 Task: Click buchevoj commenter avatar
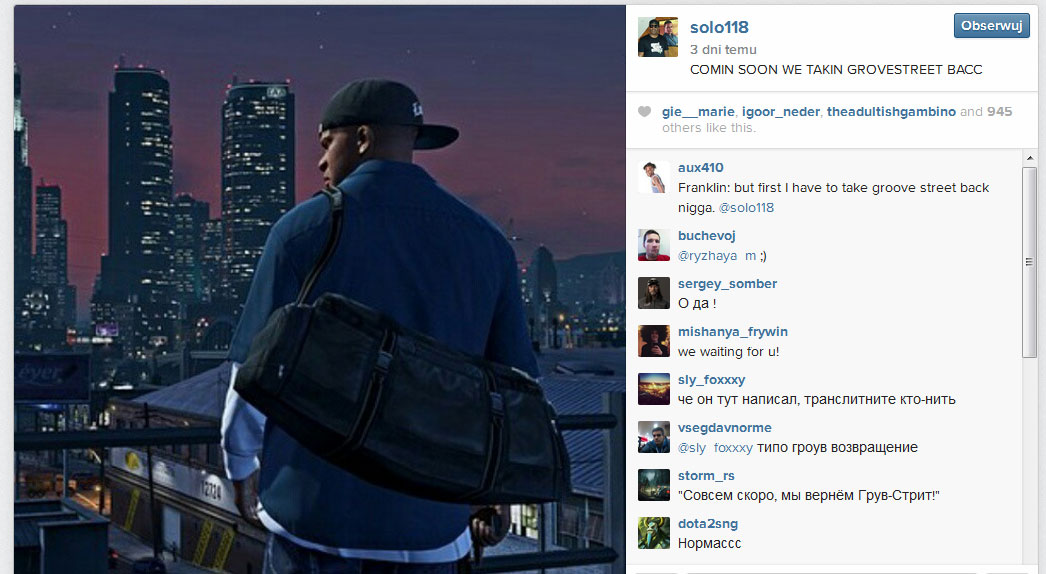coord(654,245)
